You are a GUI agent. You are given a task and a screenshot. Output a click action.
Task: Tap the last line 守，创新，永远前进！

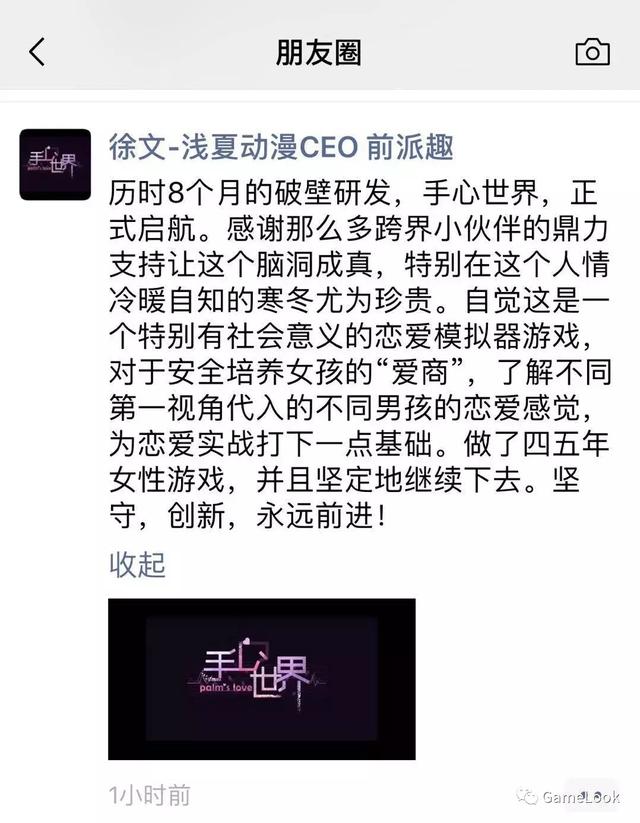click(x=248, y=516)
